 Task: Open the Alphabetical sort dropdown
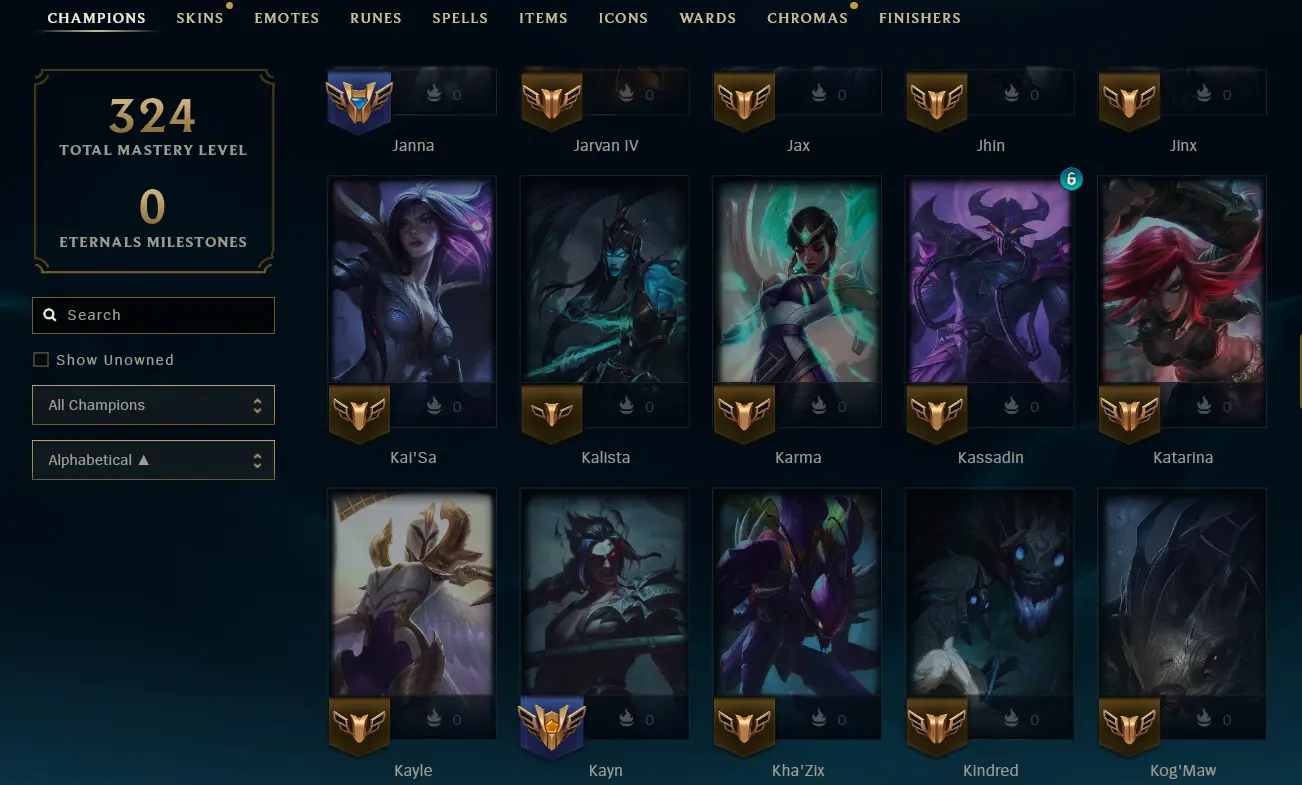pos(153,460)
